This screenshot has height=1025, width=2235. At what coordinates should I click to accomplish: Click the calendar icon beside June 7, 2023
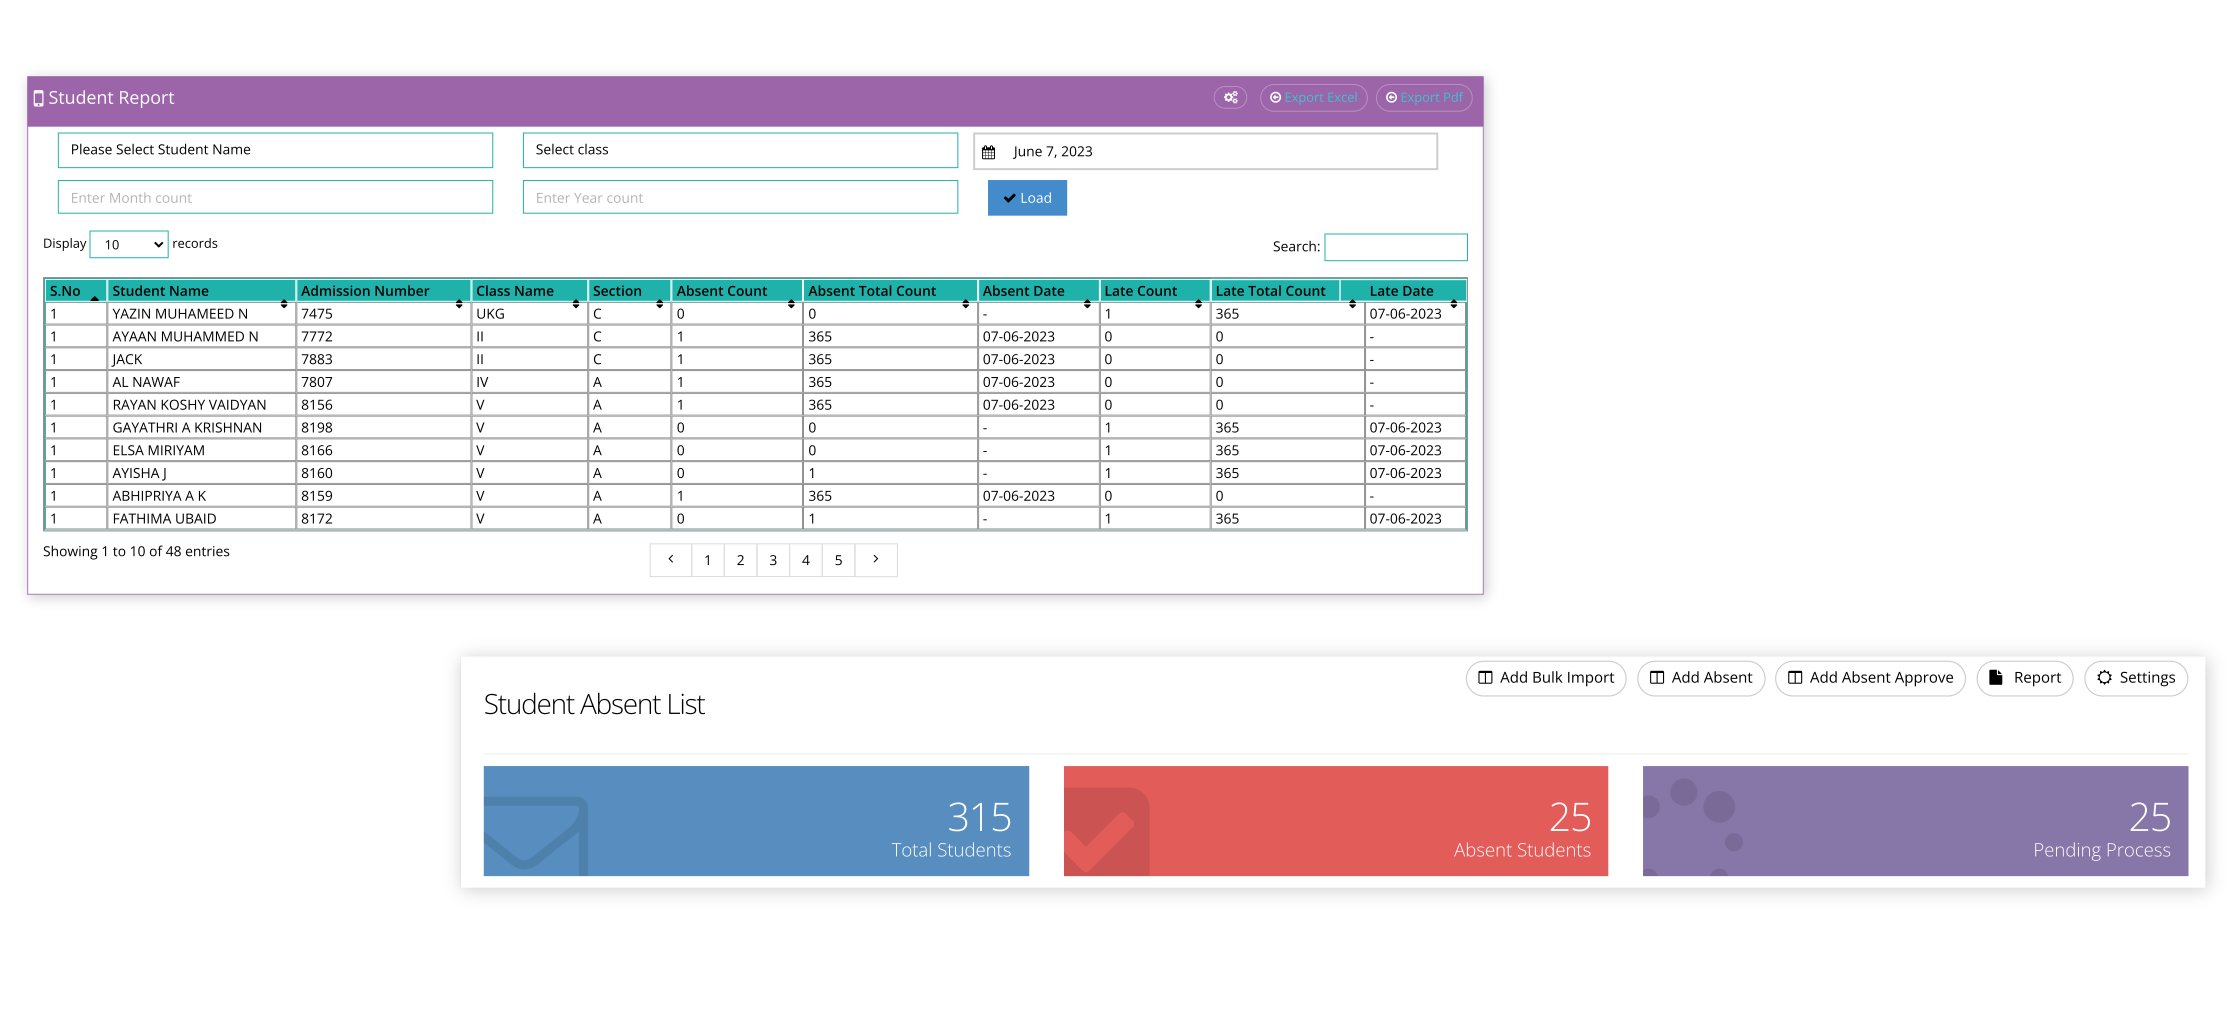[x=988, y=152]
